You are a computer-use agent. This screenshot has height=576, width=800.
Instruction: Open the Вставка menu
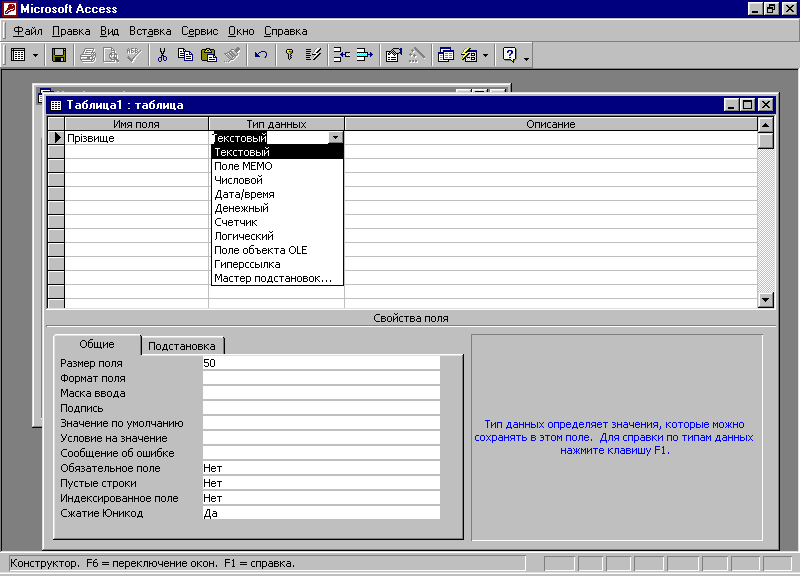click(150, 31)
